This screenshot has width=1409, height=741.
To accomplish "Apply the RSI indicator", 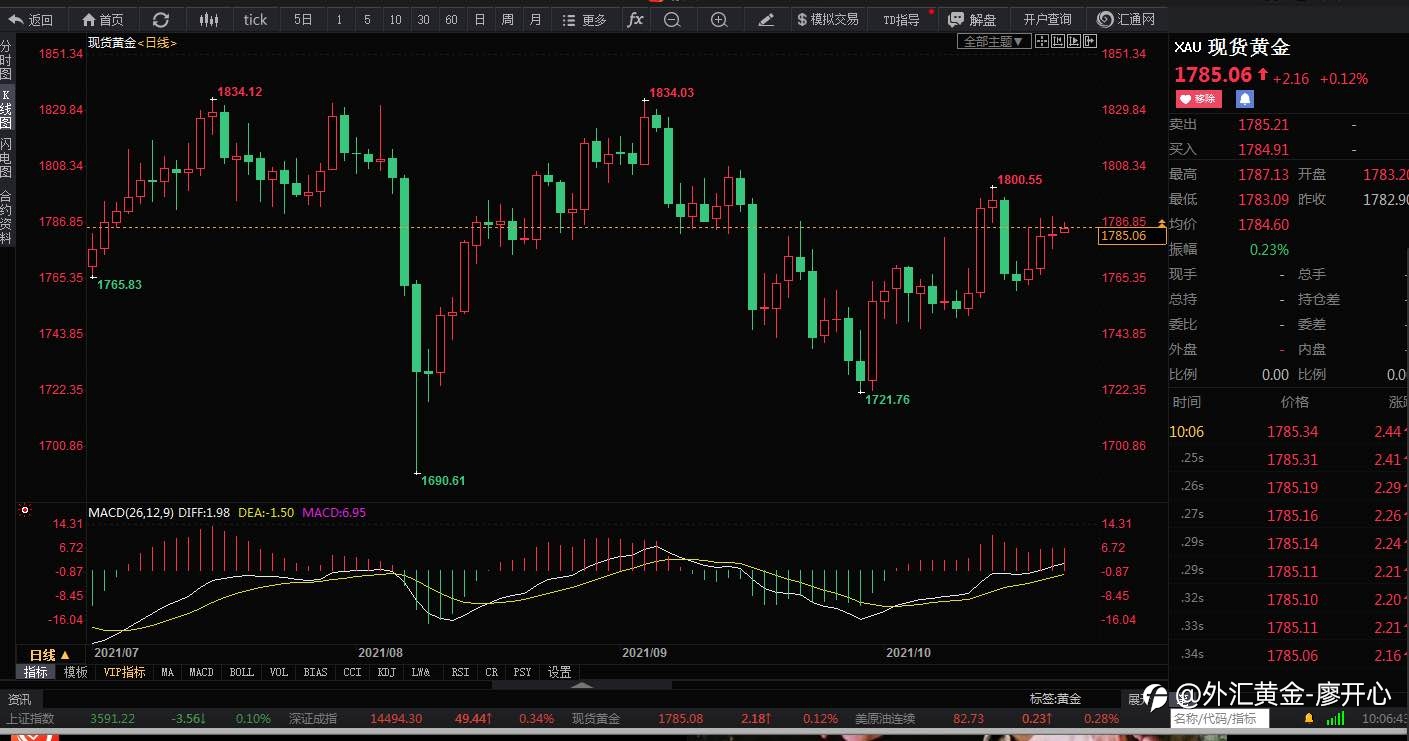I will (x=460, y=672).
